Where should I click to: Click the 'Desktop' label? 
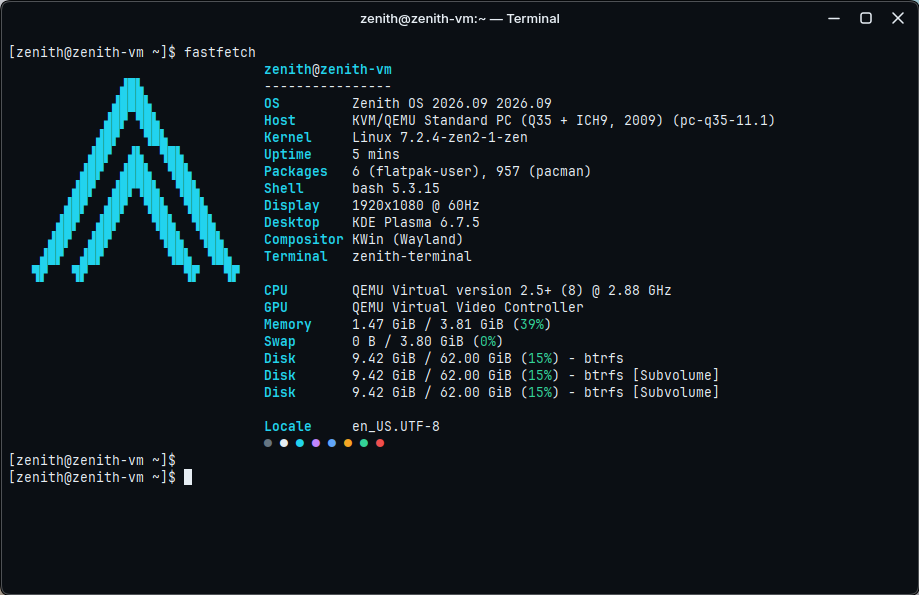(292, 222)
